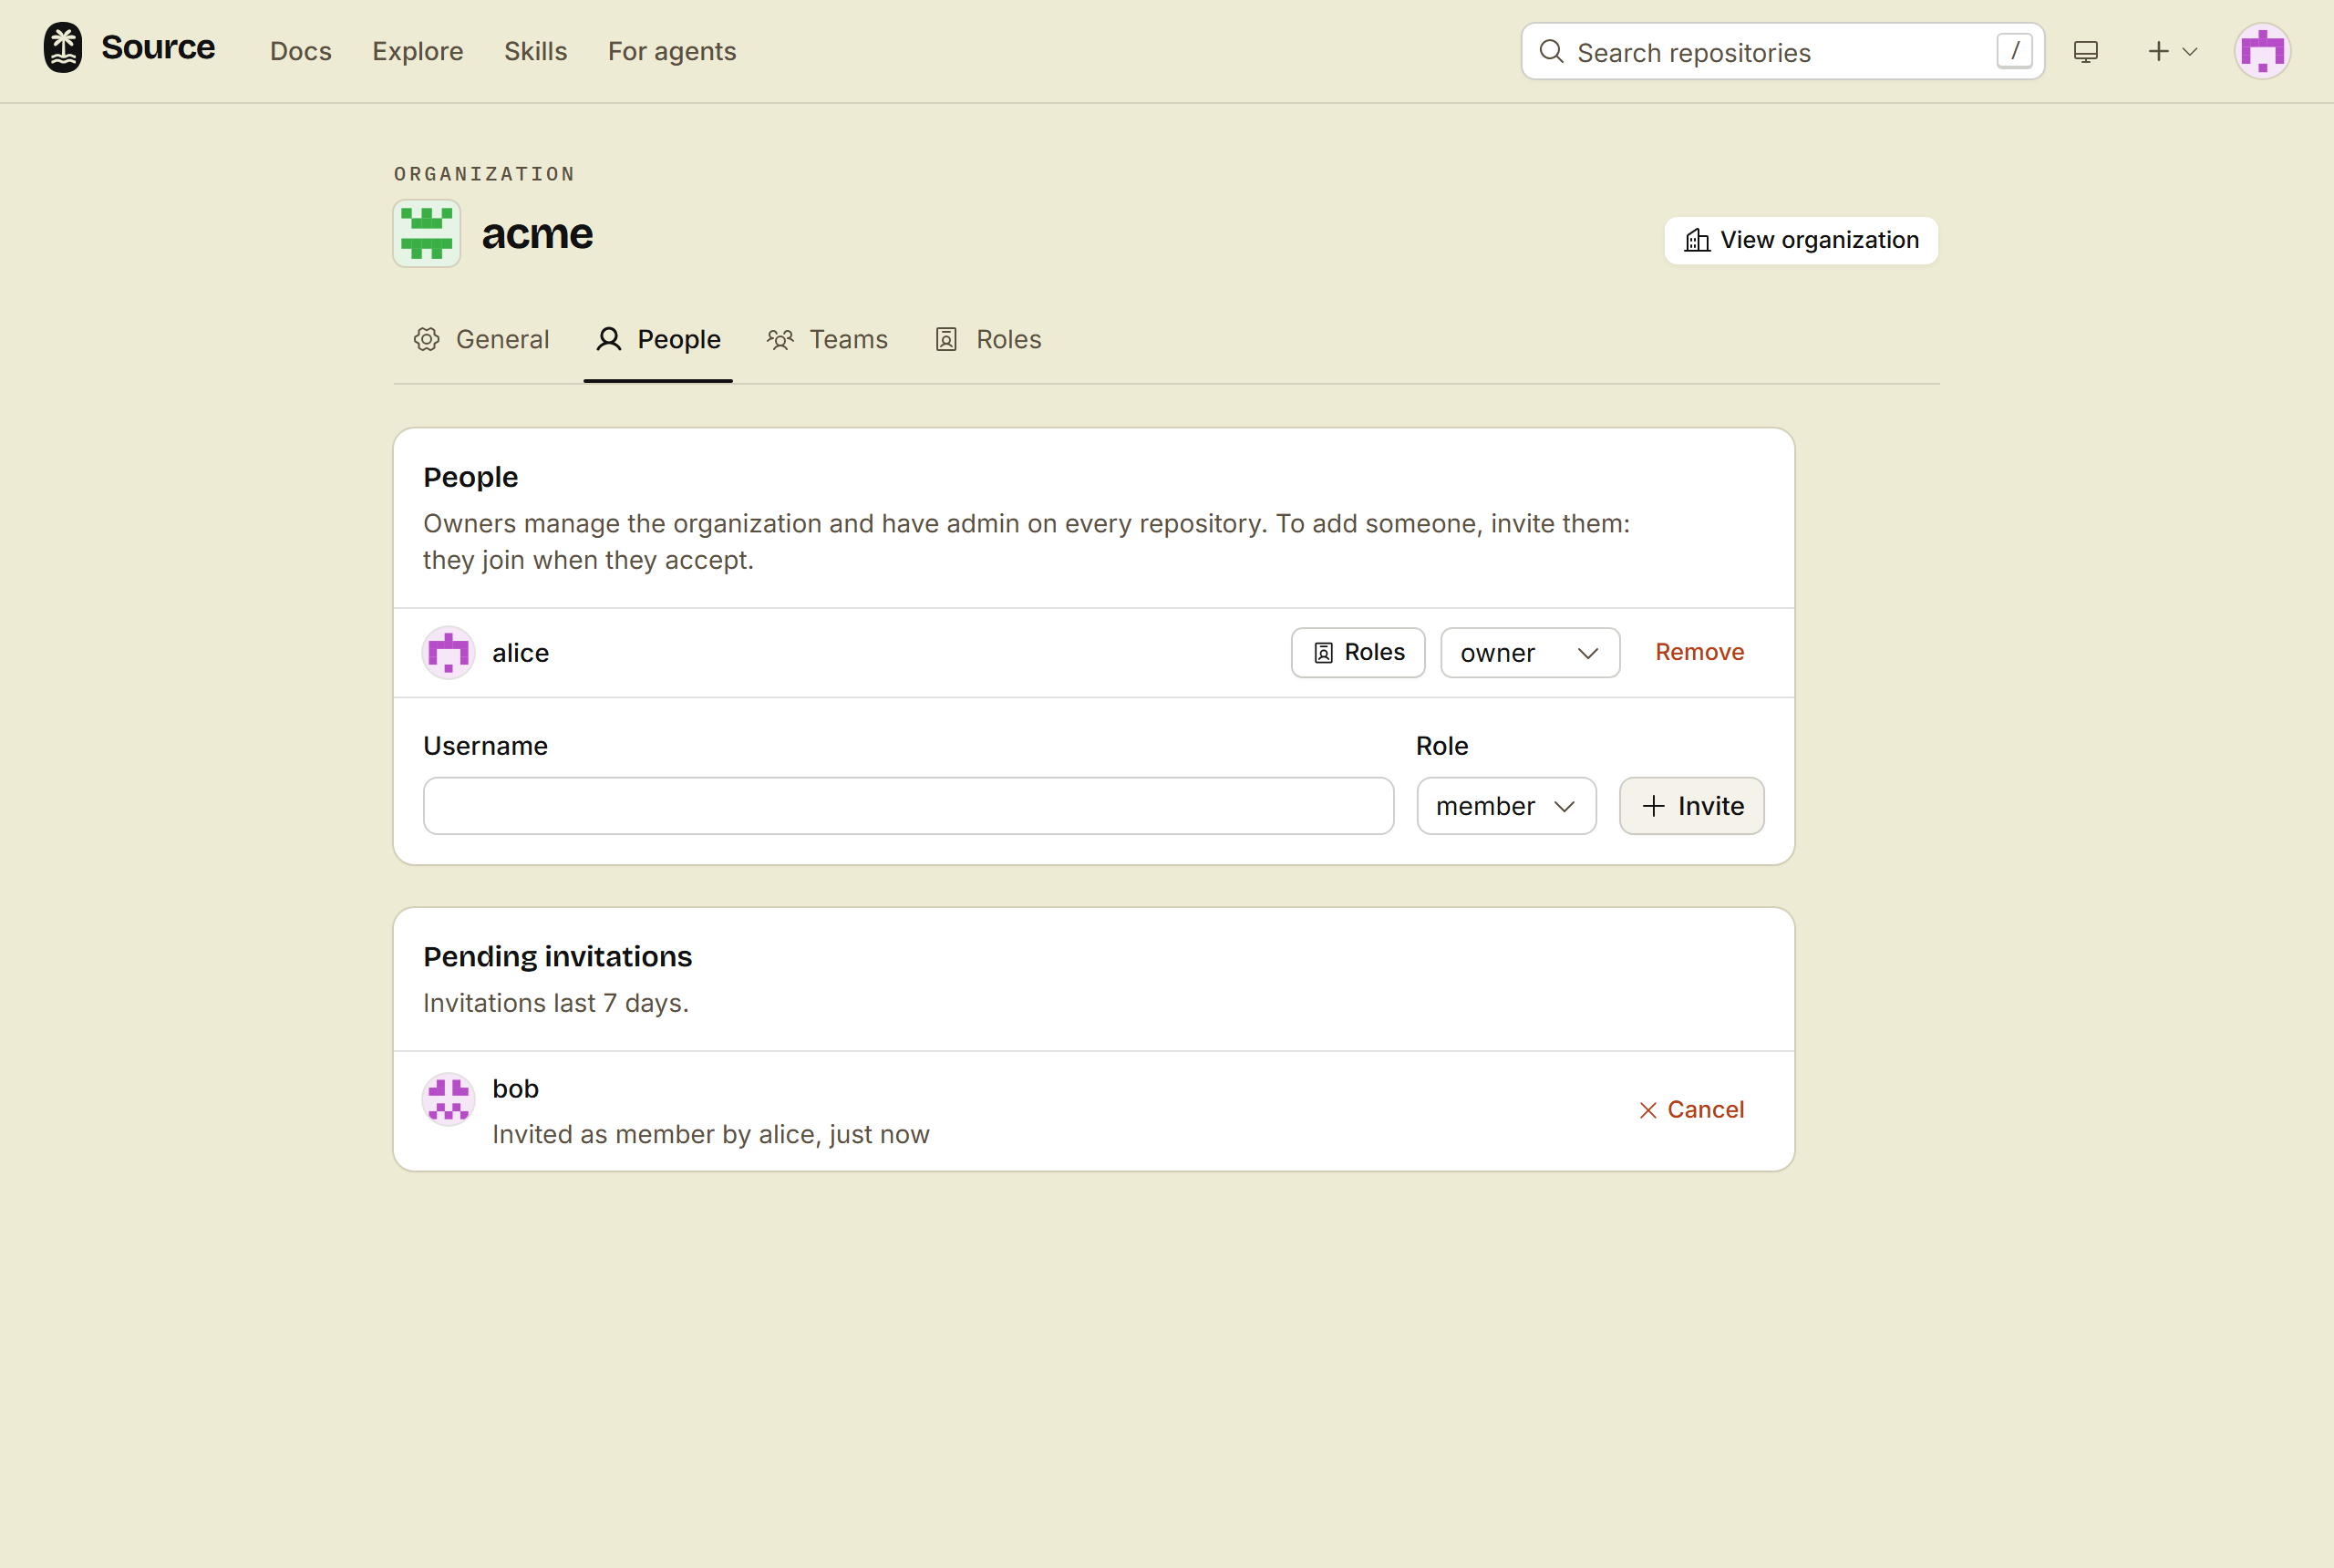
Task: Focus the Username input field
Action: tap(908, 806)
